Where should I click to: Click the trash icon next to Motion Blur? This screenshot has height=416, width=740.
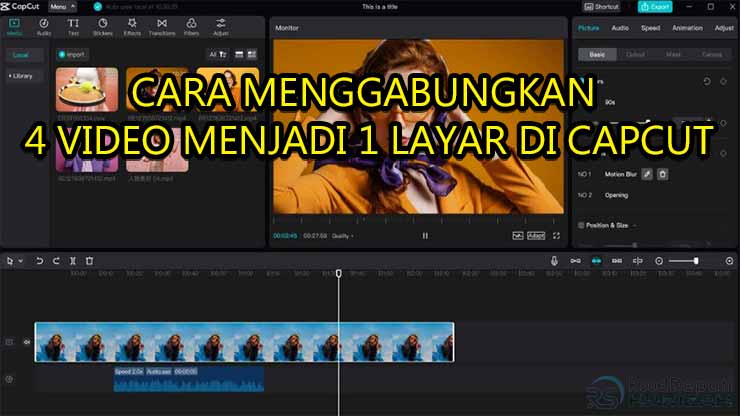pos(663,174)
